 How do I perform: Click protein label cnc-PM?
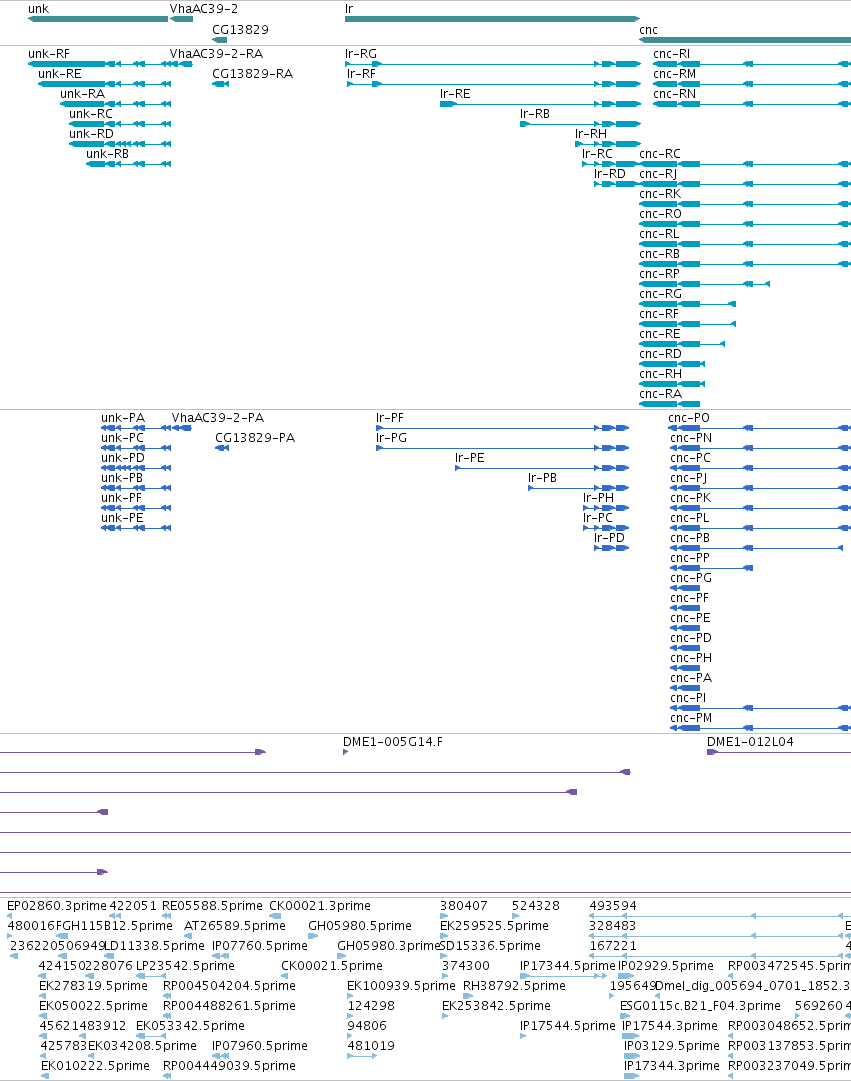click(x=691, y=718)
